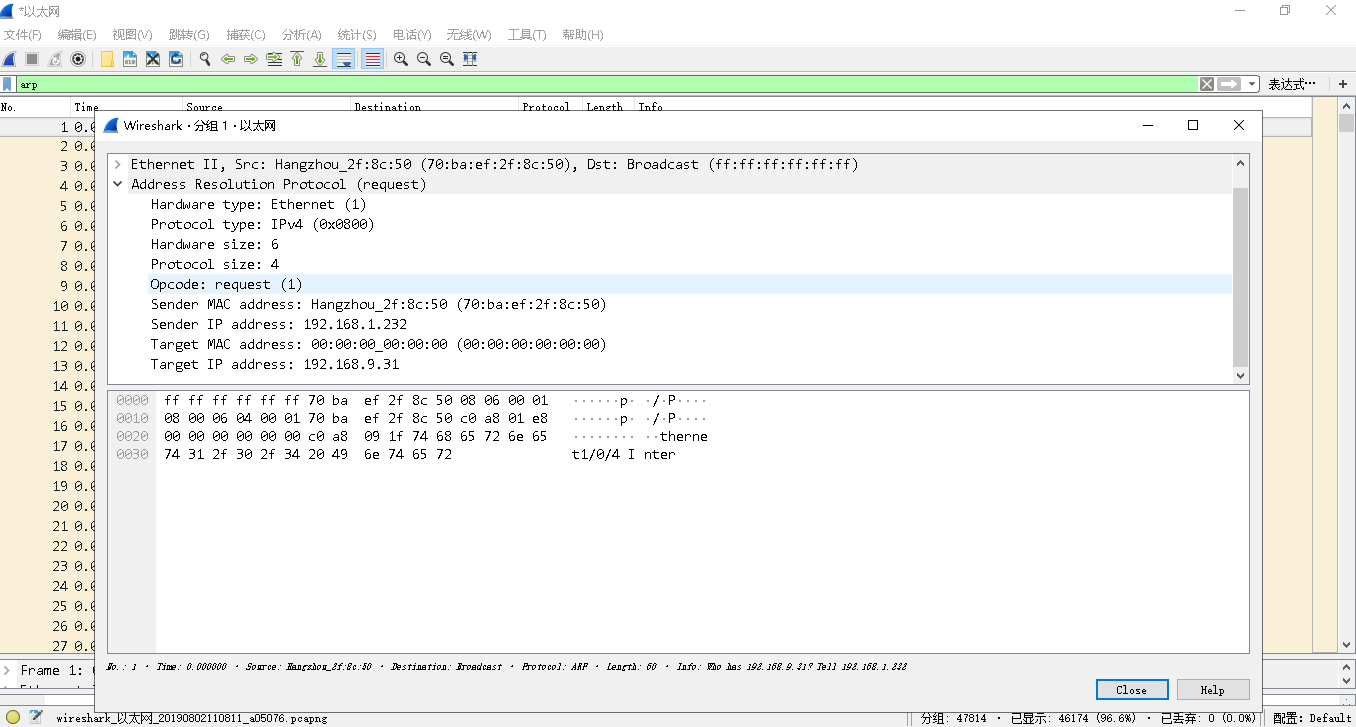Screen dimensions: 1356x727
Task: Find a packet with the magnifier icon
Action: click(205, 59)
